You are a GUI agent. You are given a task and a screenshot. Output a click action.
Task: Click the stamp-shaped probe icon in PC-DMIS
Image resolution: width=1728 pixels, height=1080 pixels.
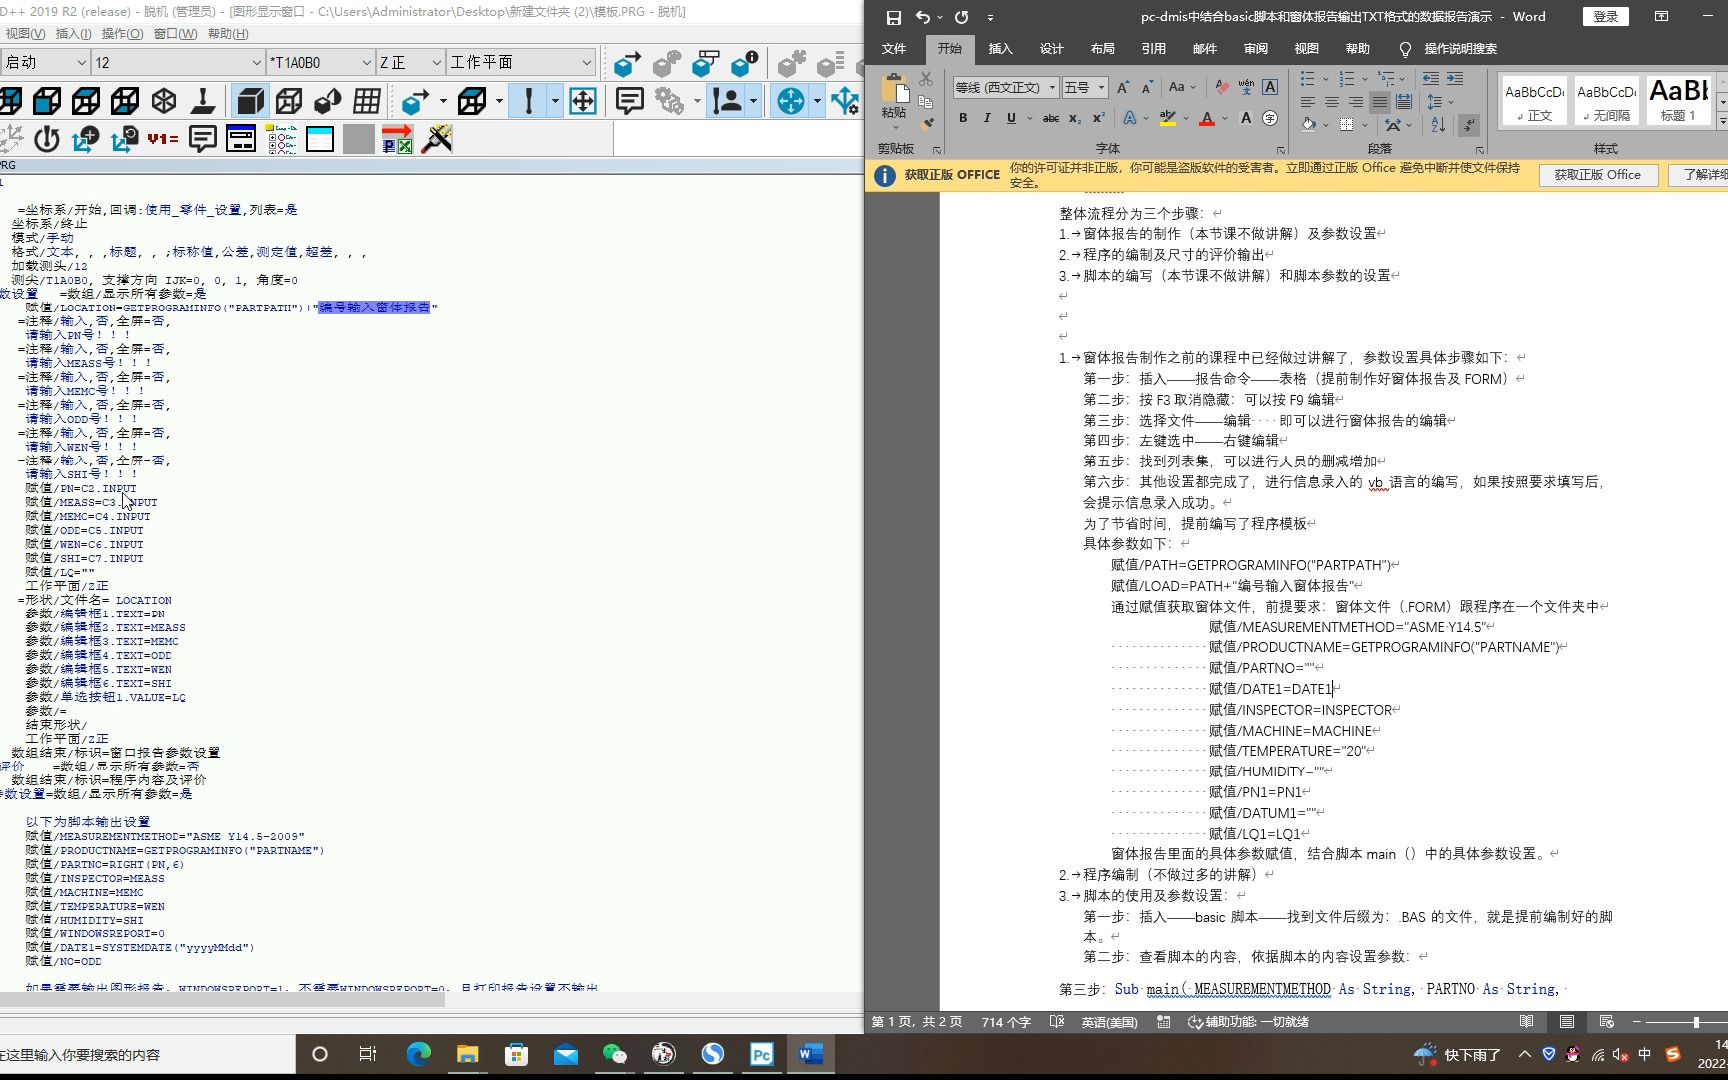[203, 101]
